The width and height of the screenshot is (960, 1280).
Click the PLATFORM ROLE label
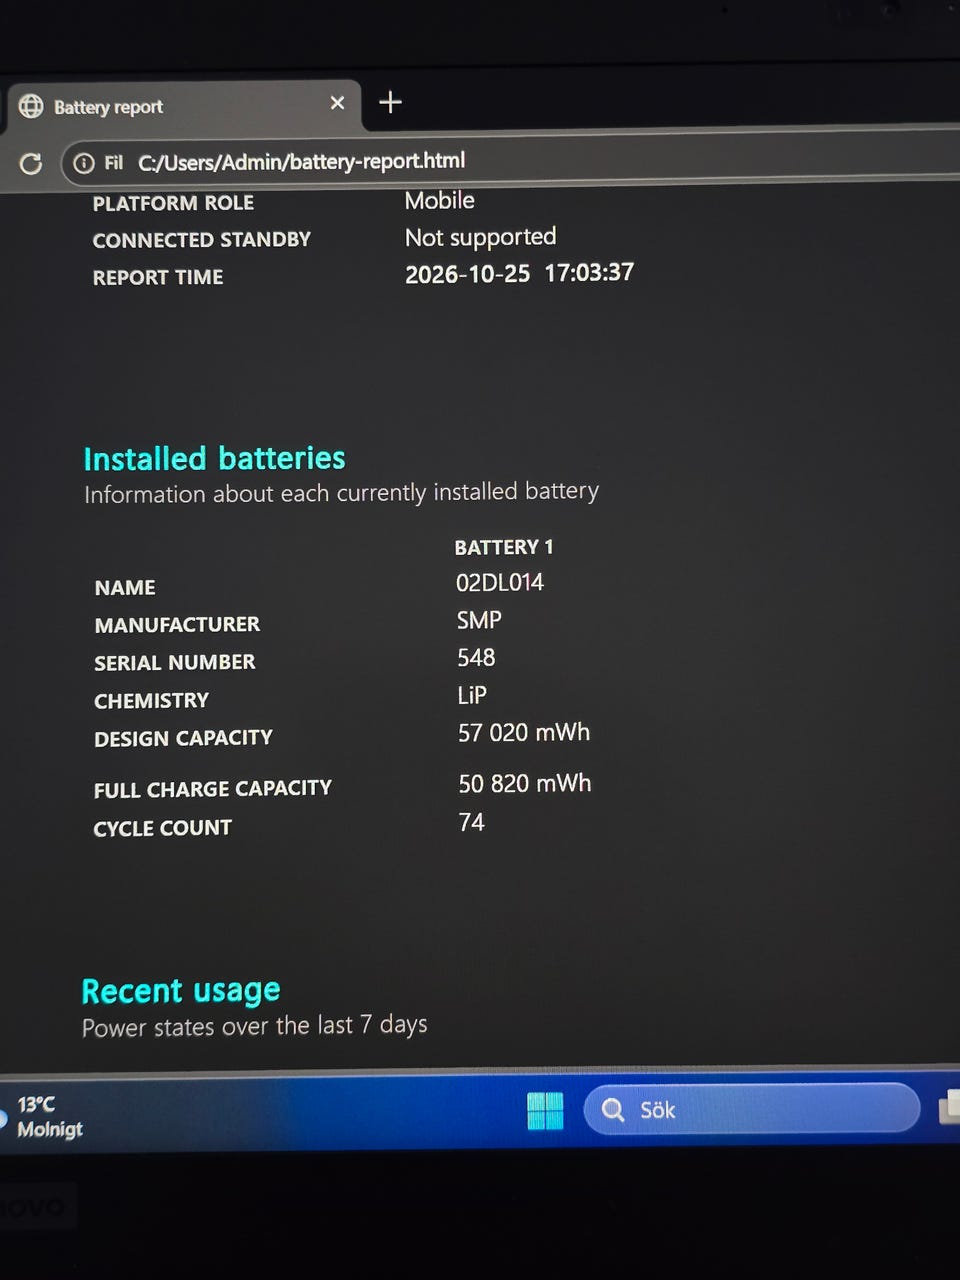[173, 203]
